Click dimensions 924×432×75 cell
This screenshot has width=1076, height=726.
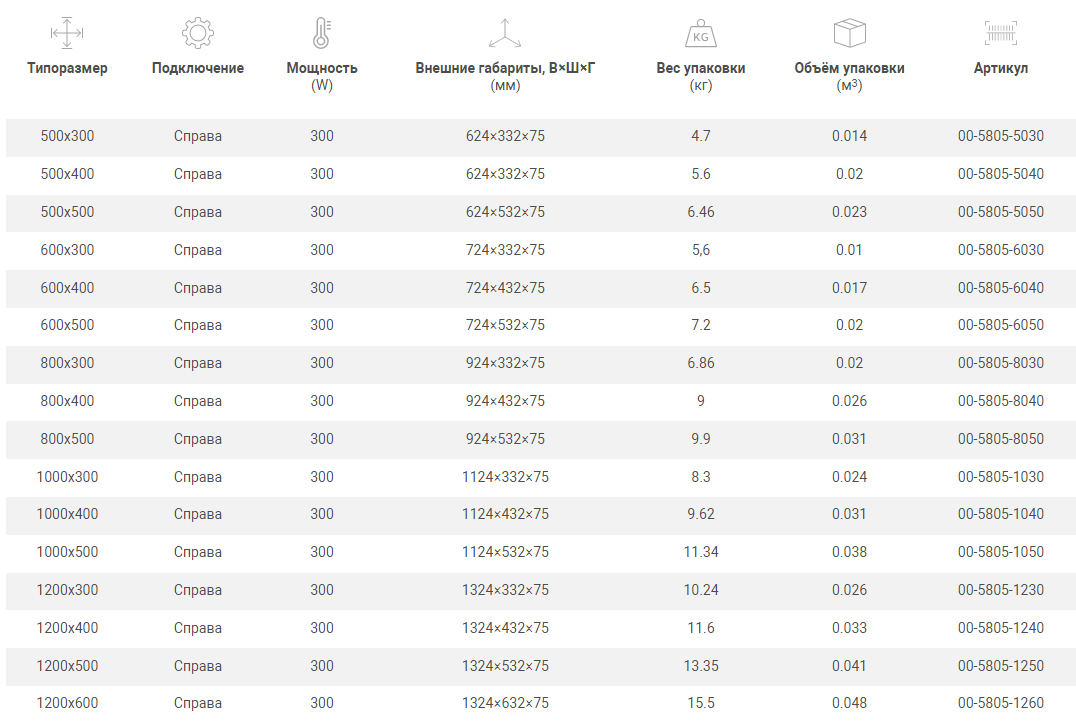(505, 401)
